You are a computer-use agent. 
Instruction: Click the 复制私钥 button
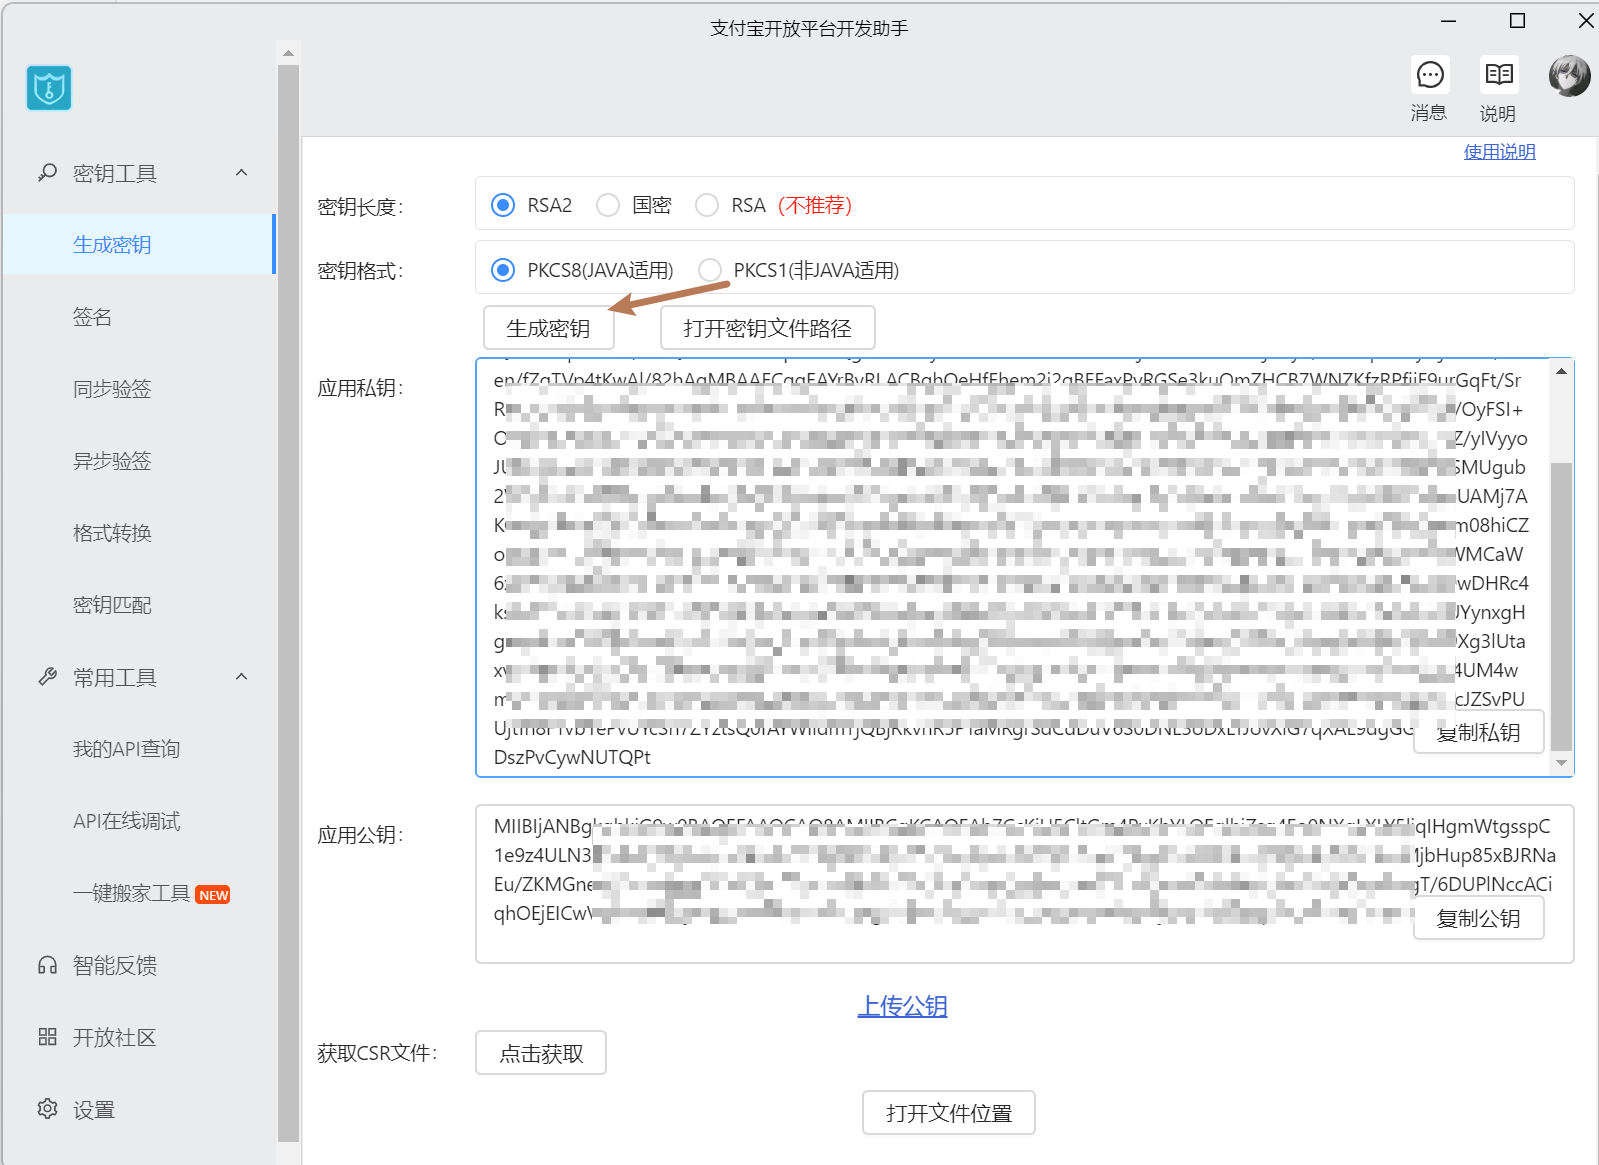pos(1479,732)
